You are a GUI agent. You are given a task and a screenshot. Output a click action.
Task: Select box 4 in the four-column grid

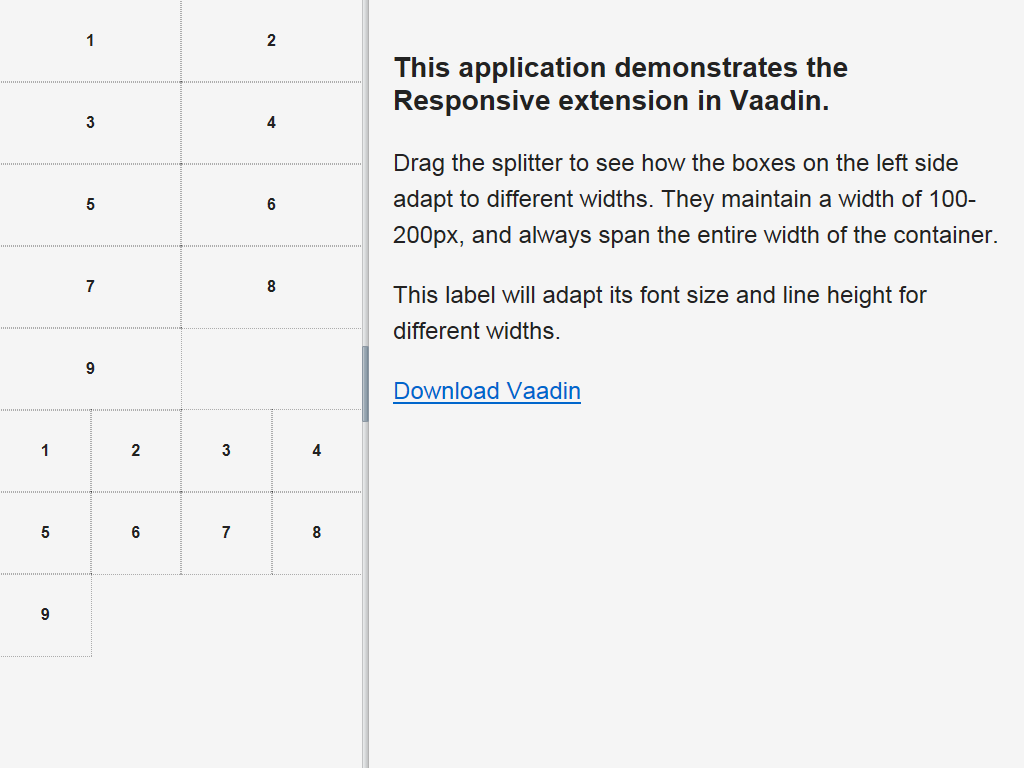[x=317, y=451]
